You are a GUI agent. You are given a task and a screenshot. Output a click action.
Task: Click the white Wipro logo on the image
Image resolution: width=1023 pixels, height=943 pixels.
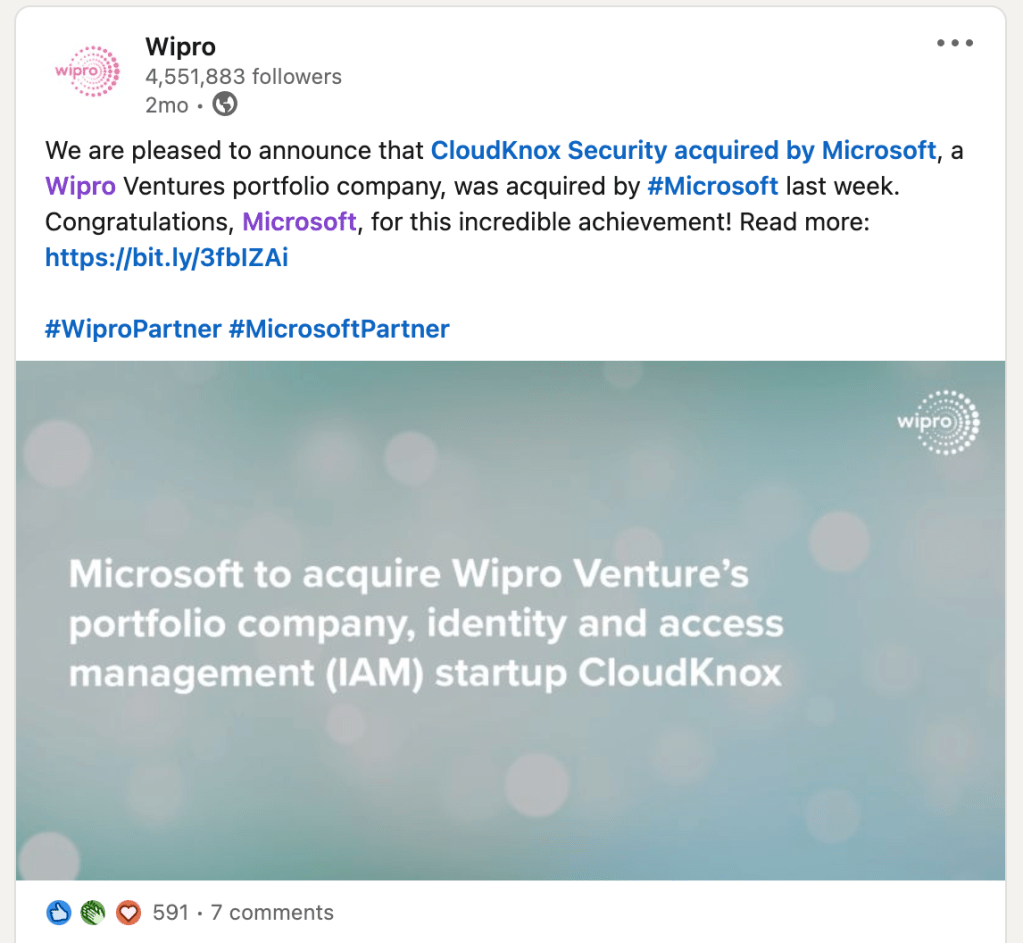click(x=938, y=421)
